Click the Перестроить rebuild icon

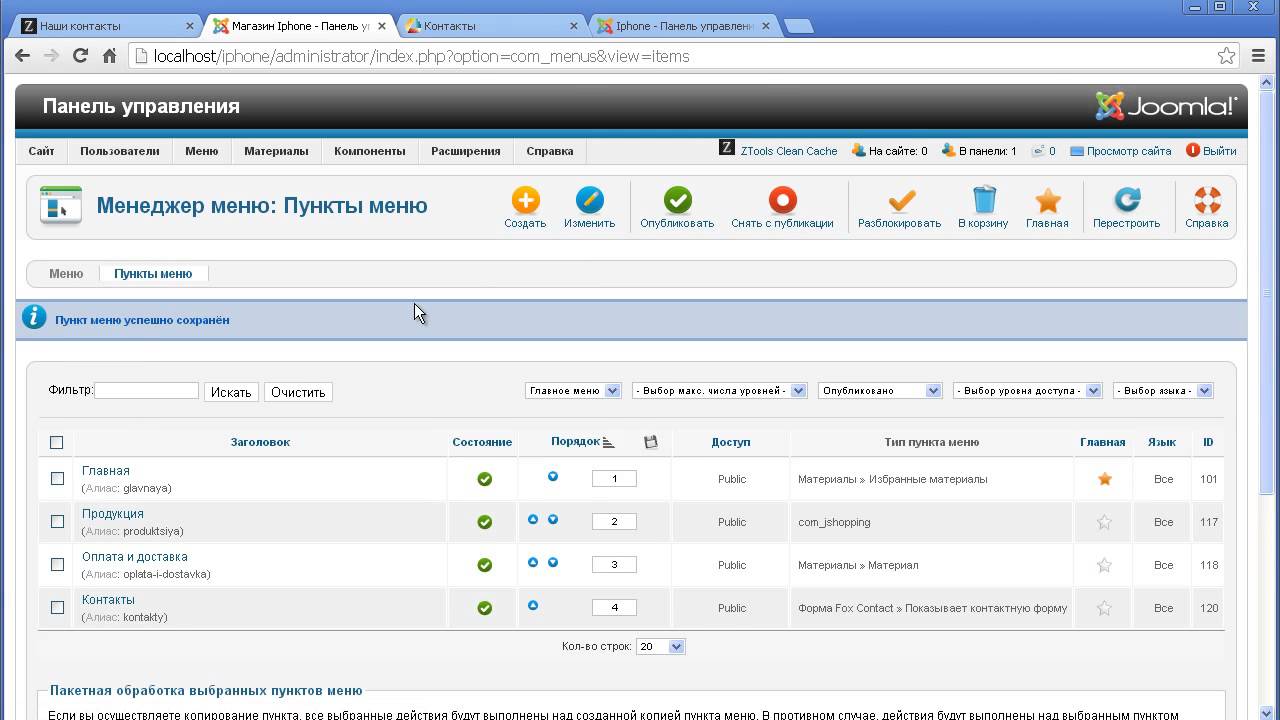[x=1127, y=200]
